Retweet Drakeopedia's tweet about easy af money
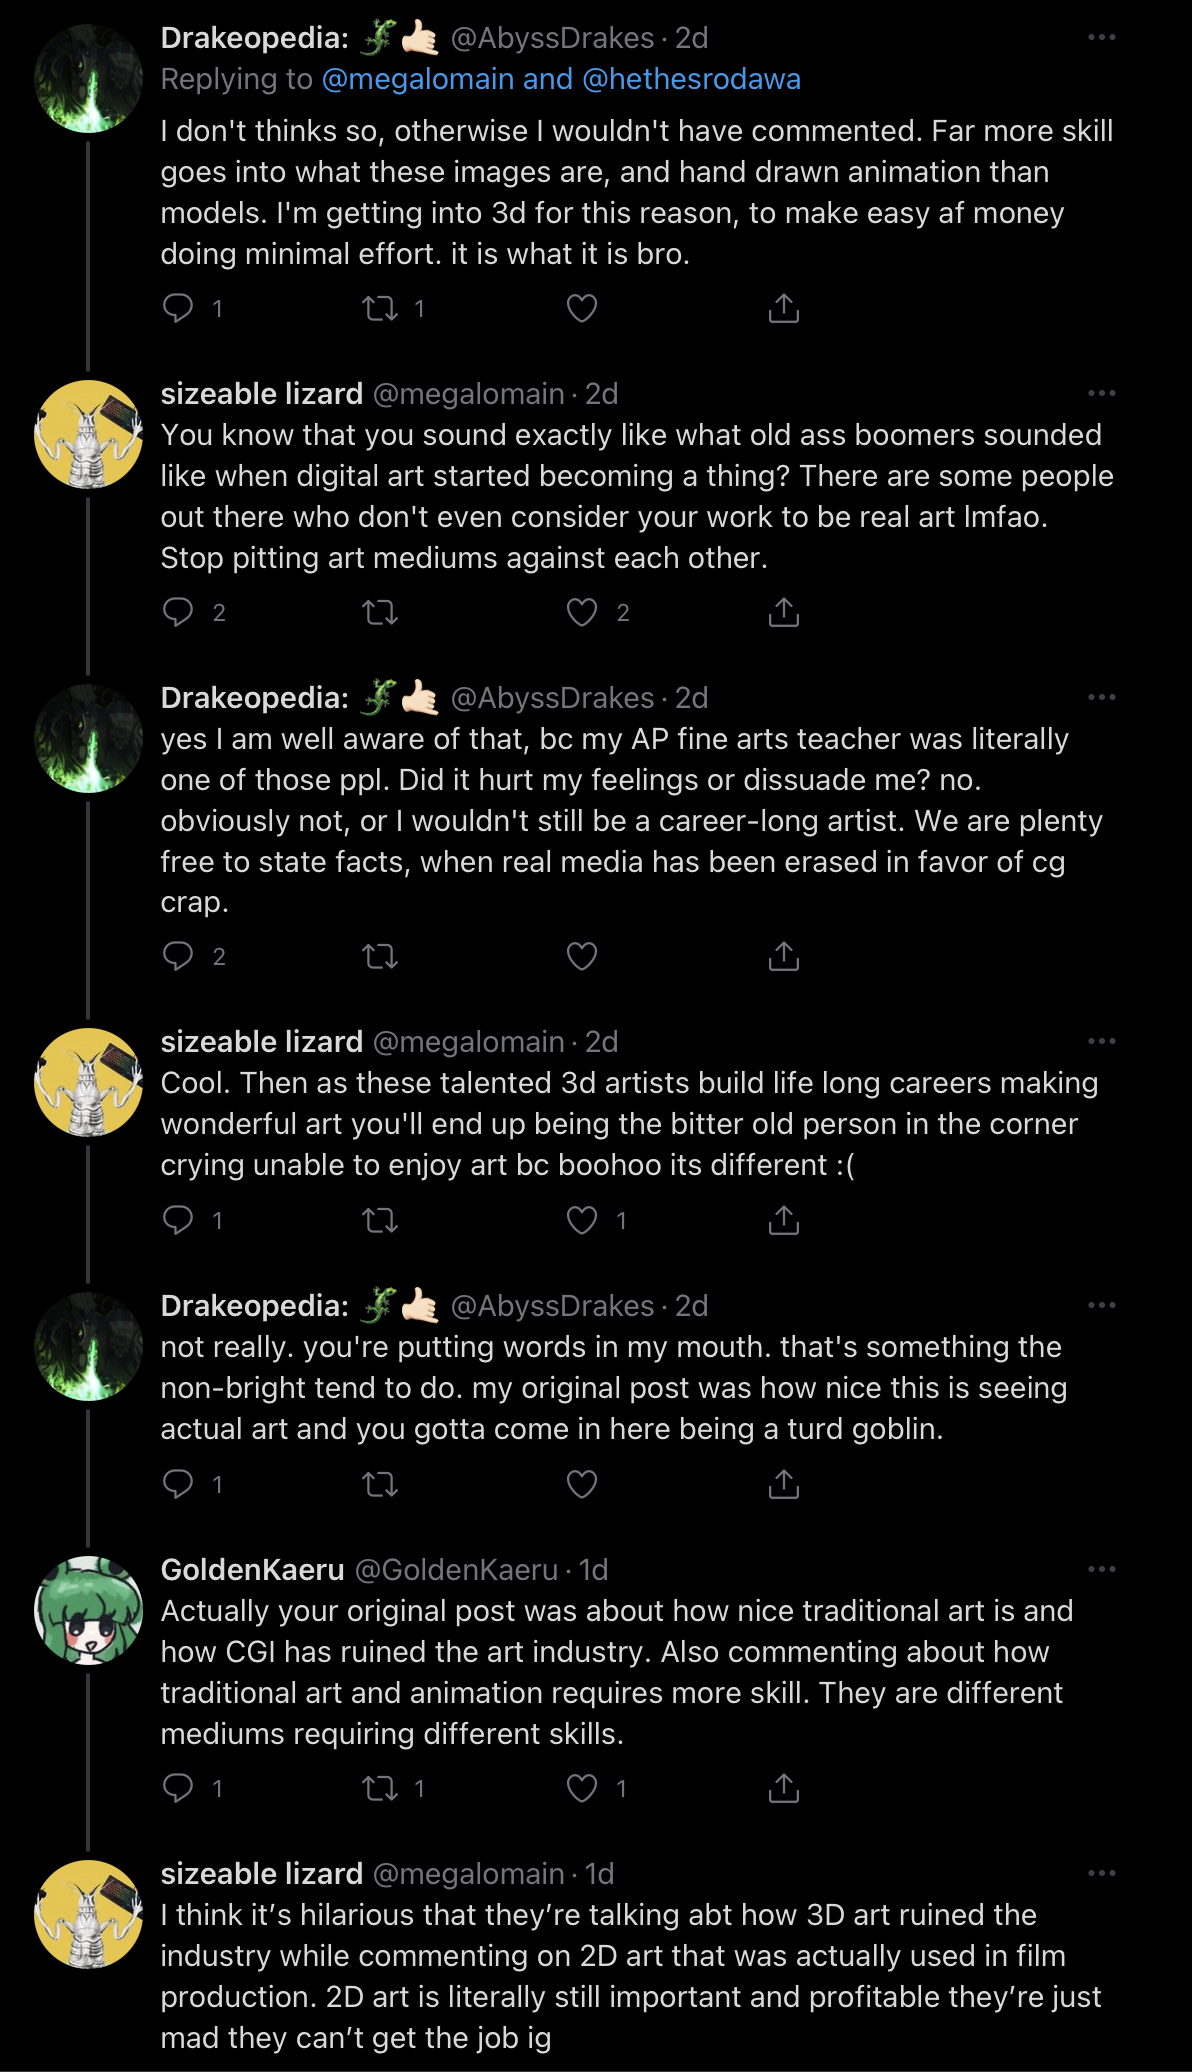 (x=380, y=308)
